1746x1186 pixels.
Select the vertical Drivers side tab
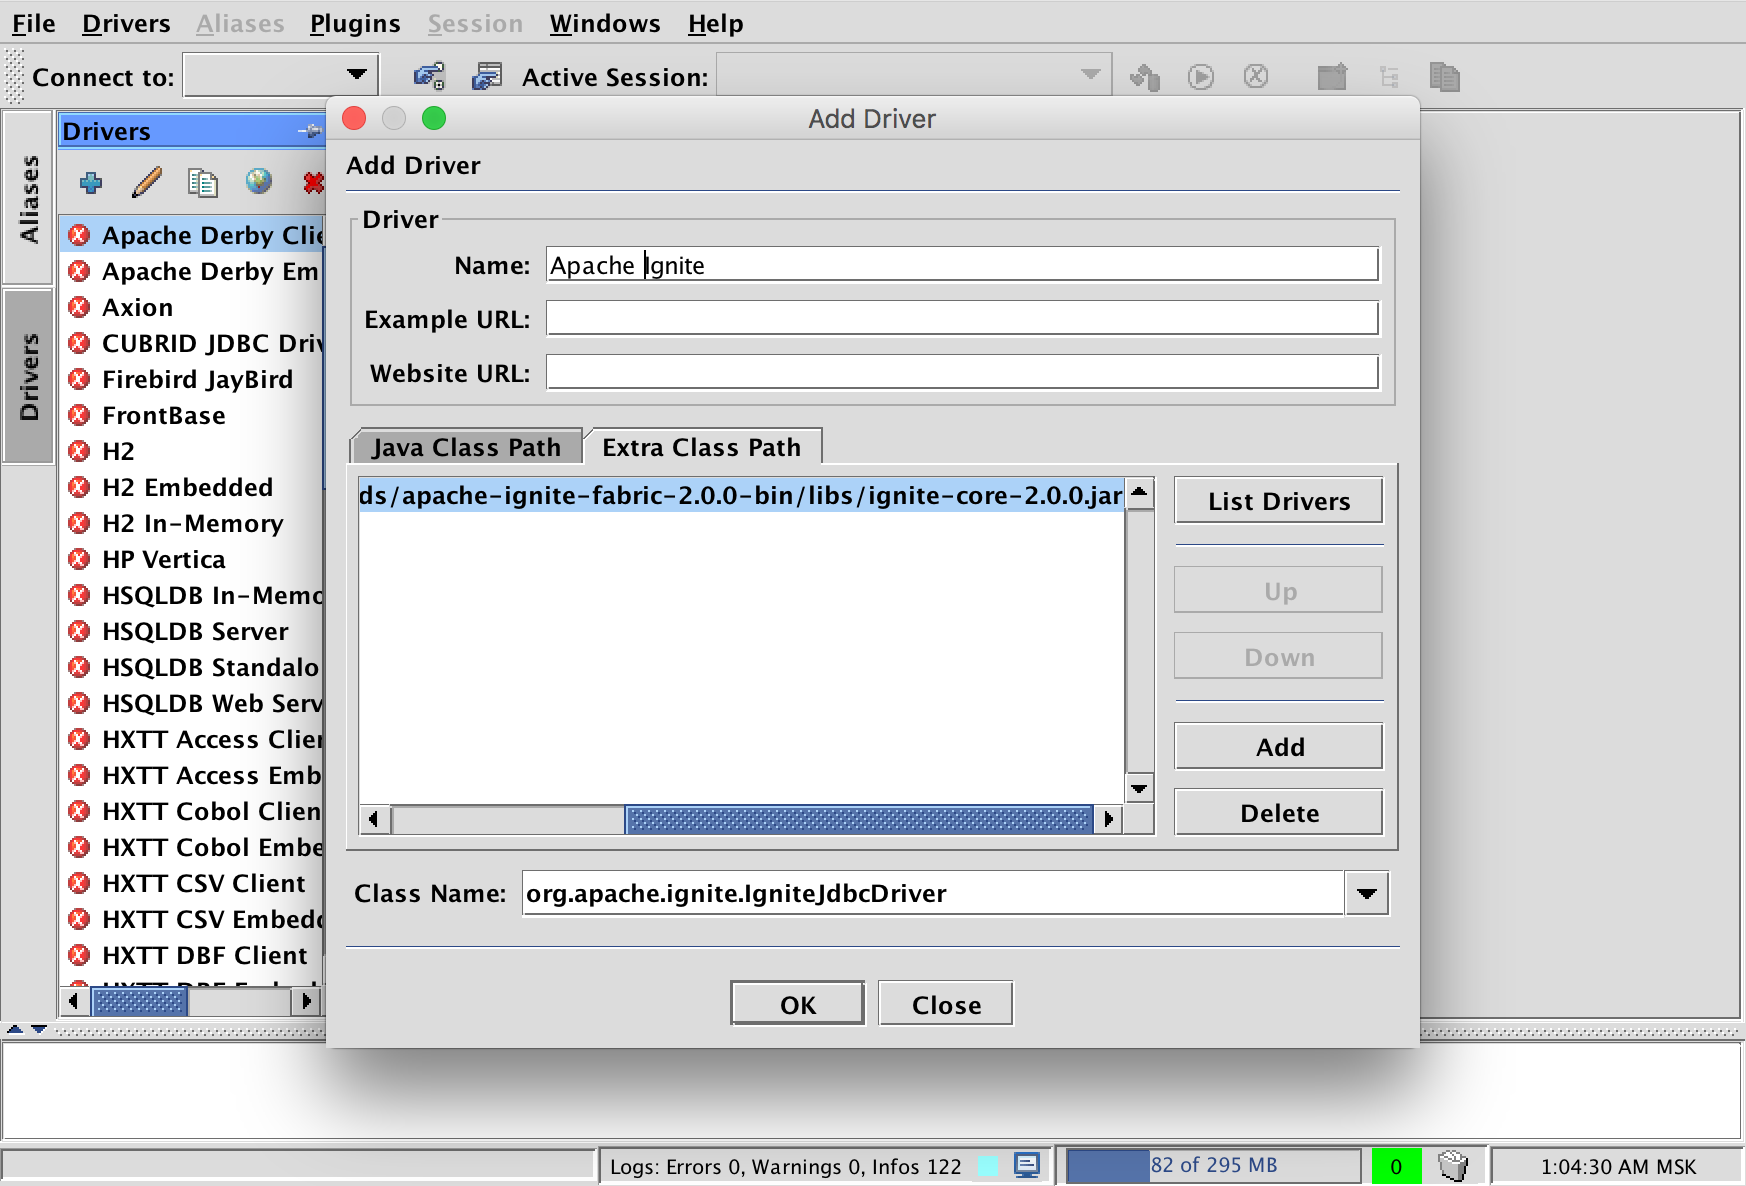[x=28, y=377]
